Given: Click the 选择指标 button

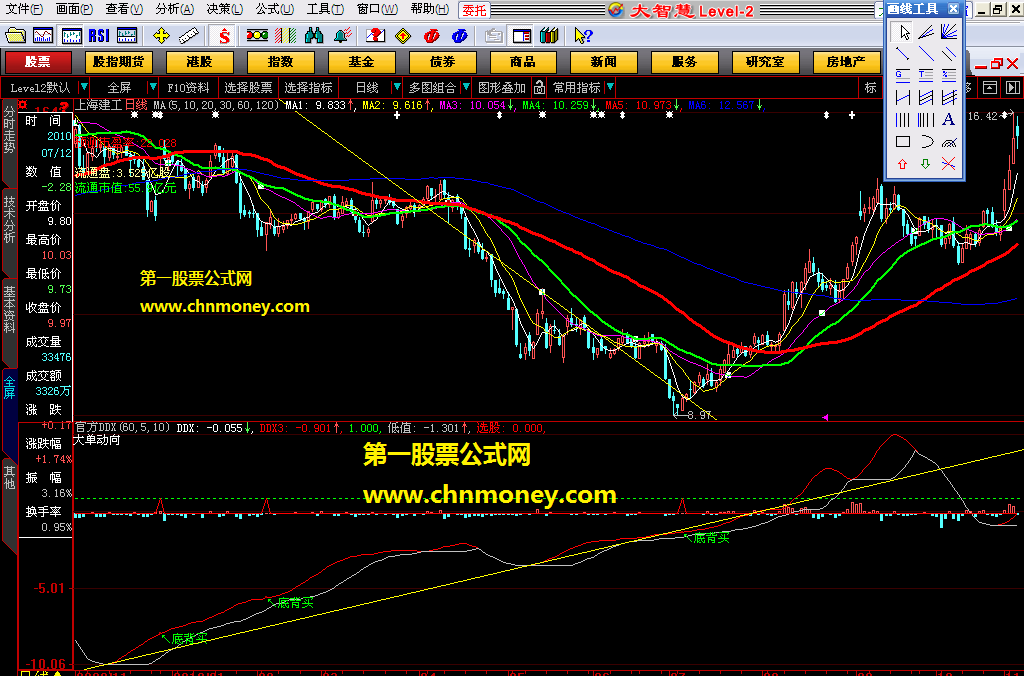Looking at the screenshot, I should (x=308, y=87).
